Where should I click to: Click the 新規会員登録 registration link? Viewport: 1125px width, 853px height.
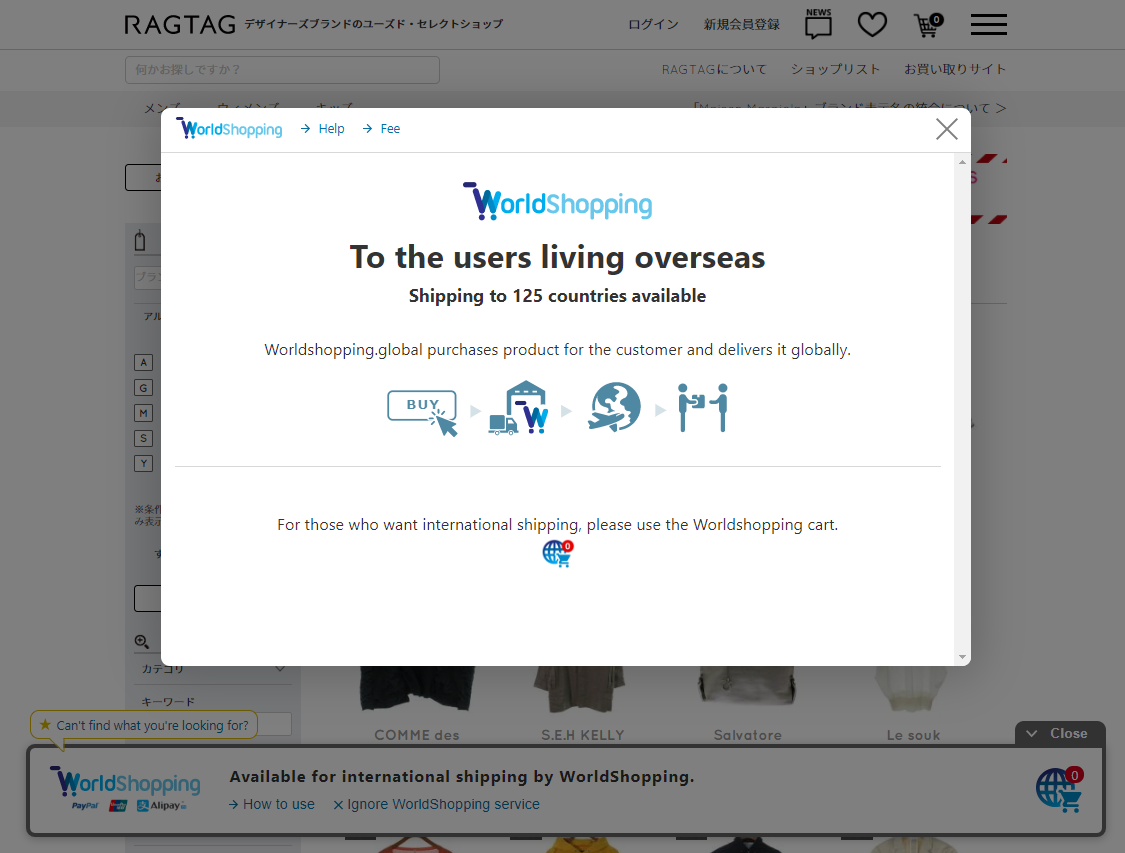741,24
